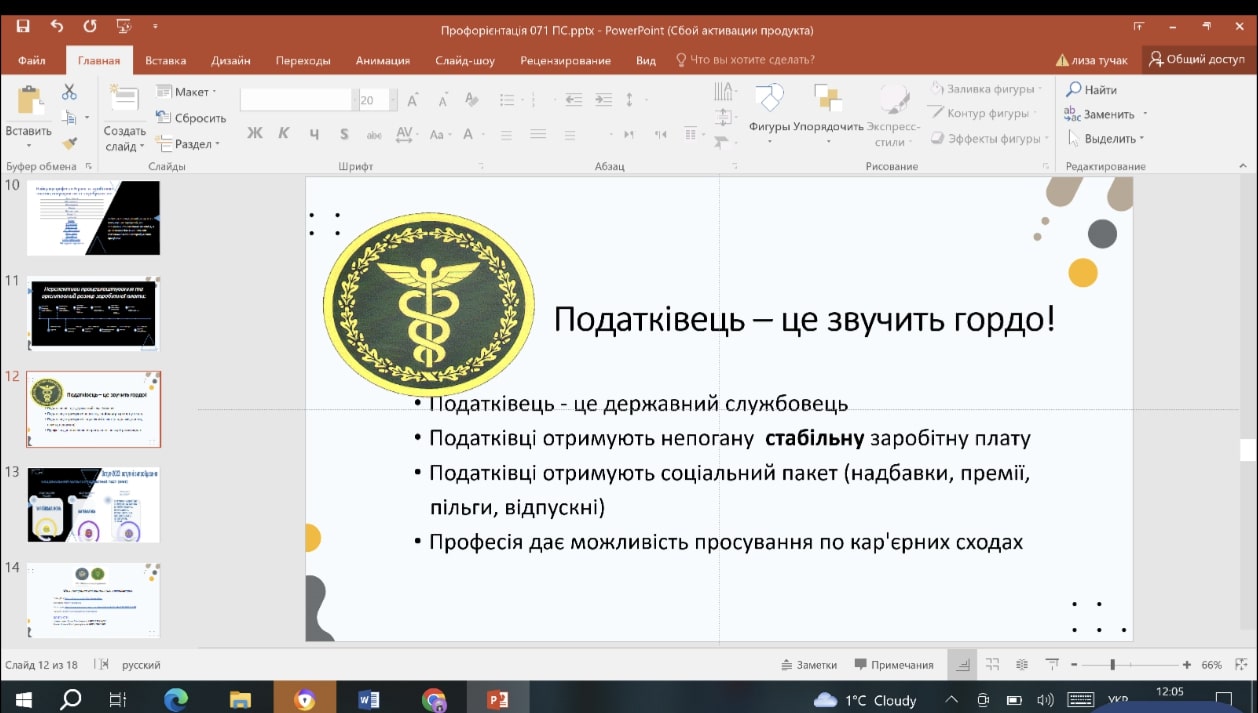
Task: Switch to Дизайн ribbon tab
Action: click(x=231, y=60)
